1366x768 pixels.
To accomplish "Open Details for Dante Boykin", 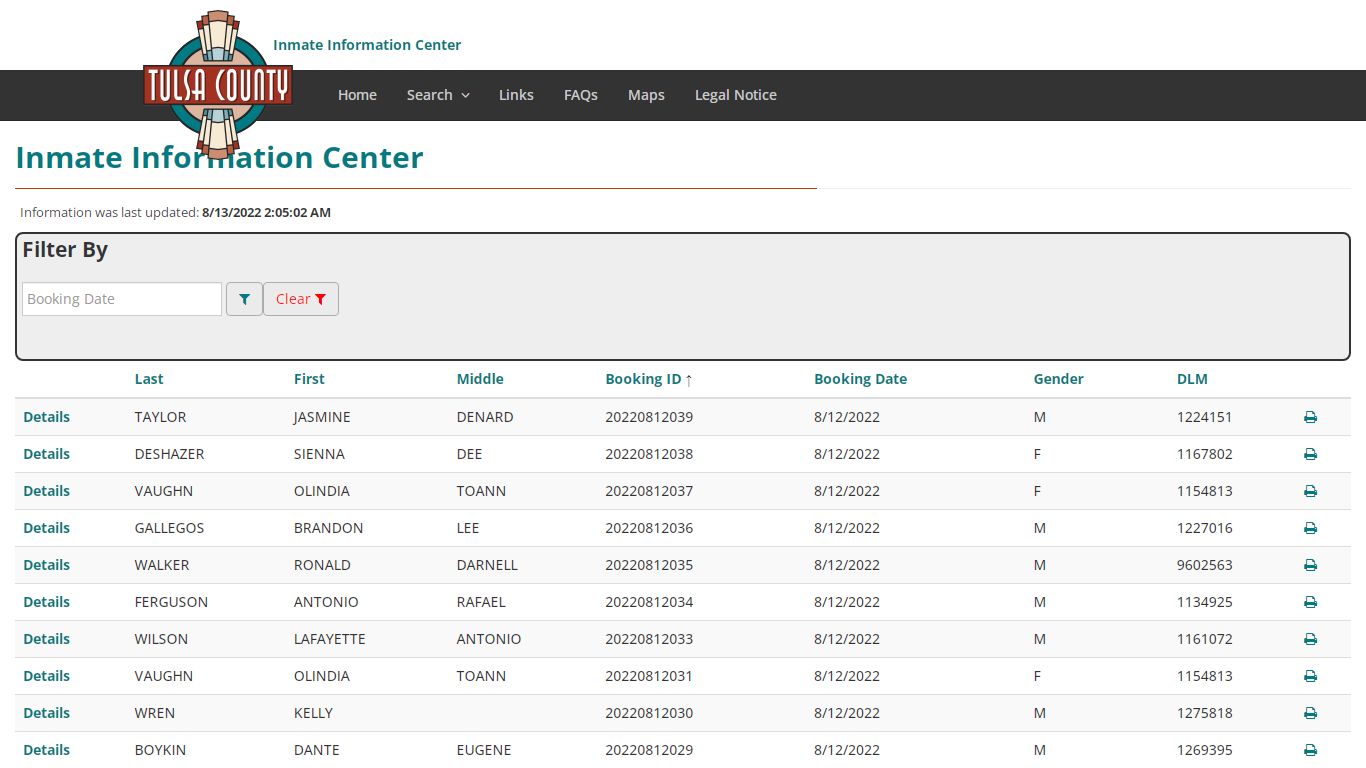I will [47, 750].
